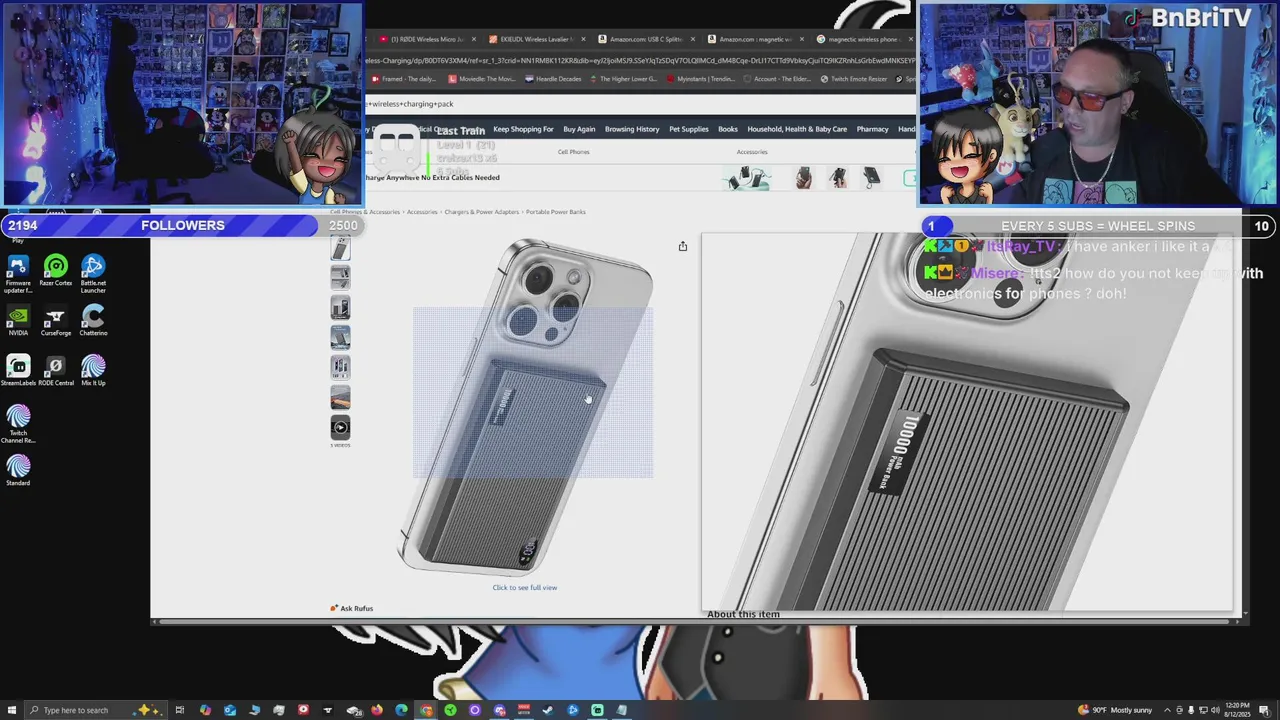Open the Windows Start menu
1280x720 pixels.
11,710
